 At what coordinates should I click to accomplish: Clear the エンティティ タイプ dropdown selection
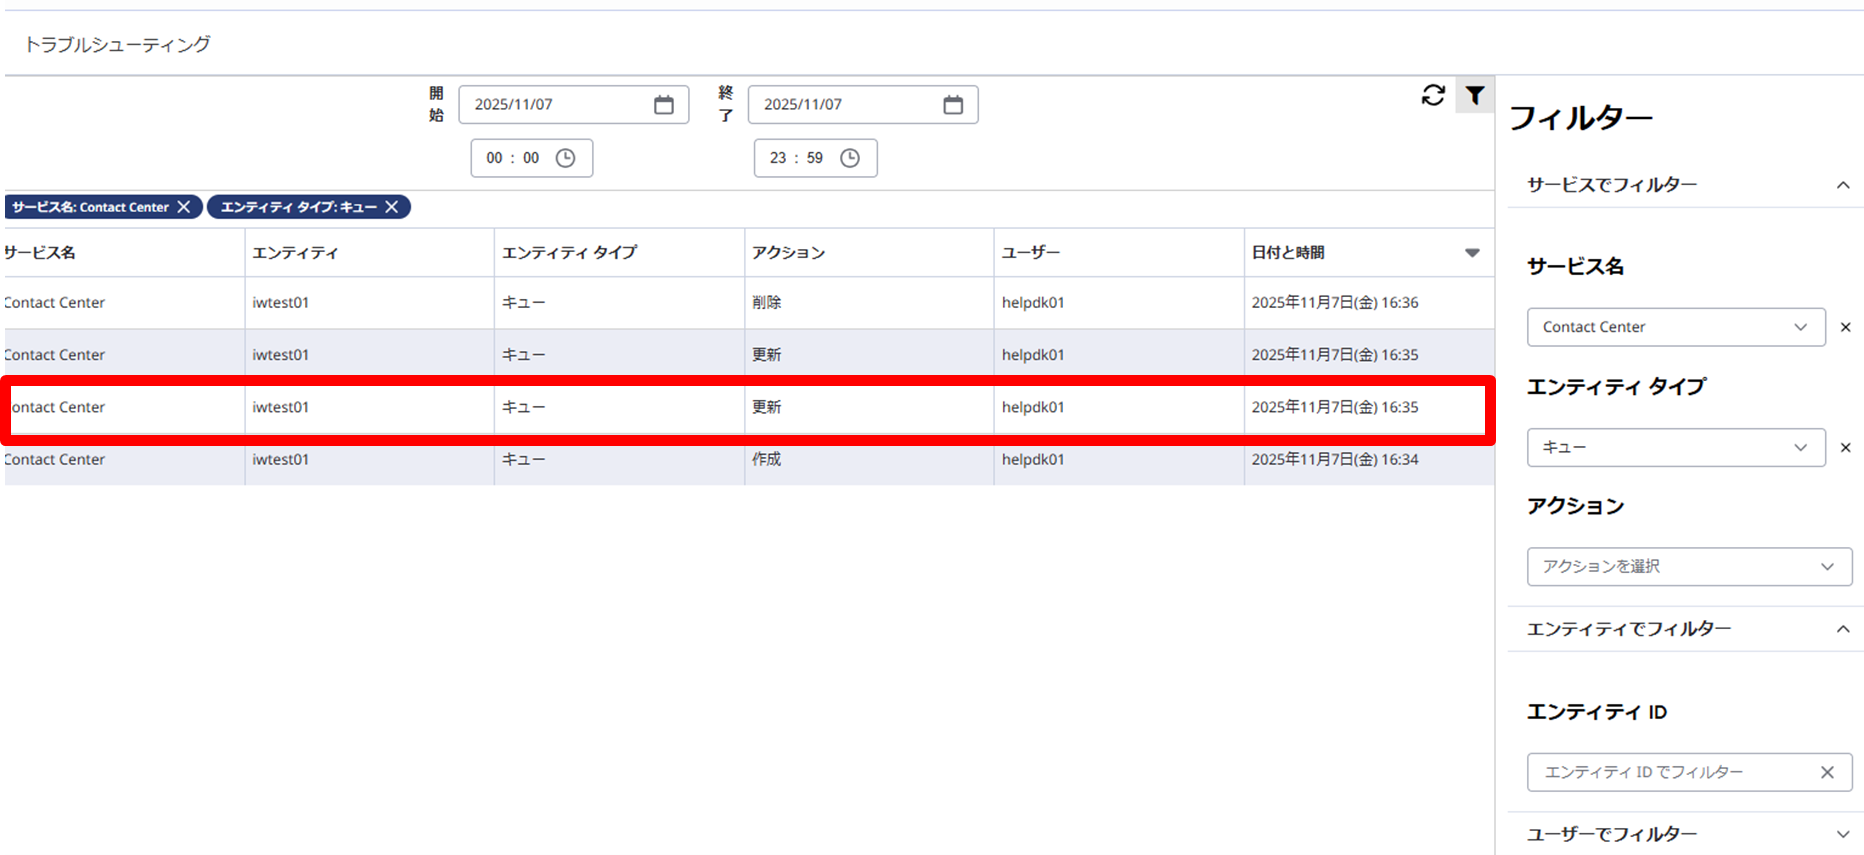1845,447
